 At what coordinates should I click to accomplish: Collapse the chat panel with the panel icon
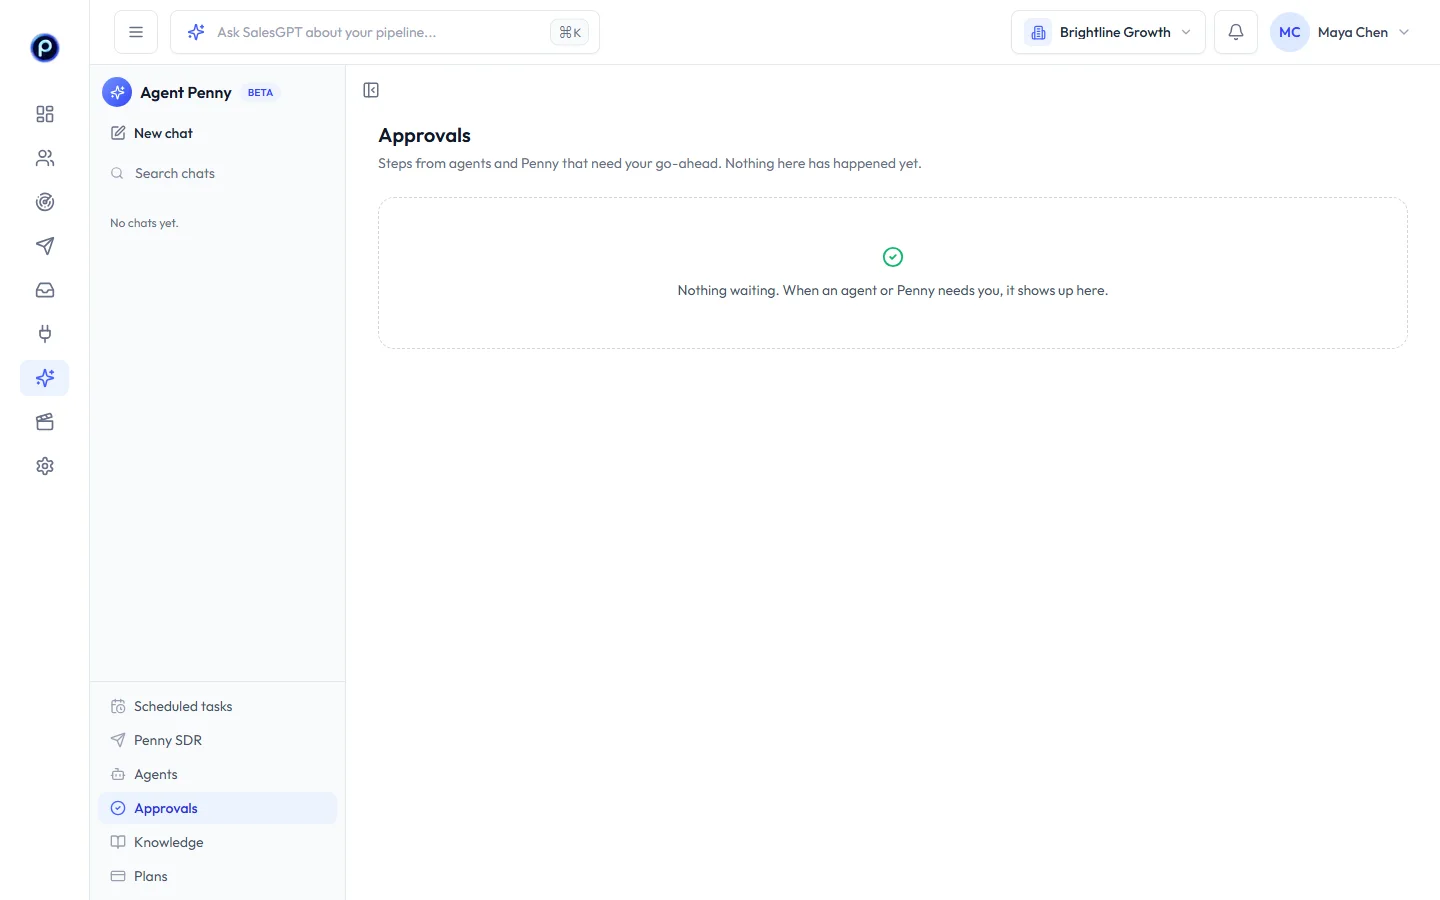[371, 90]
